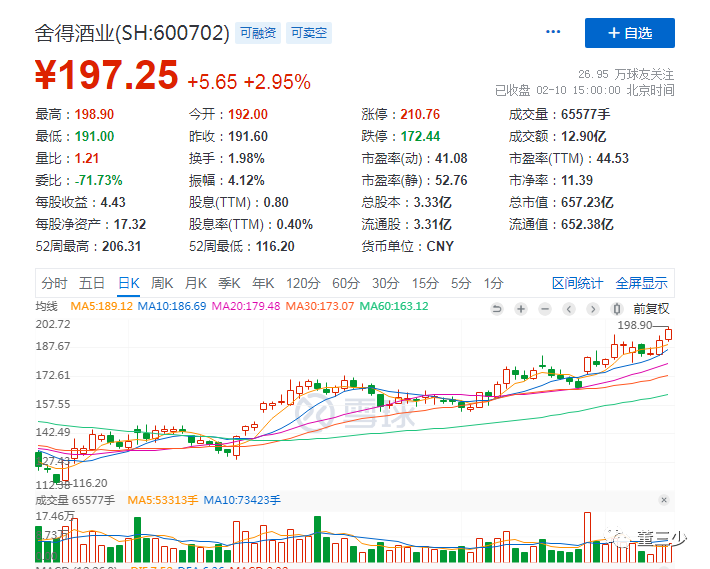
Task: Click the MA5:189.12 moving average label
Action: click(101, 306)
